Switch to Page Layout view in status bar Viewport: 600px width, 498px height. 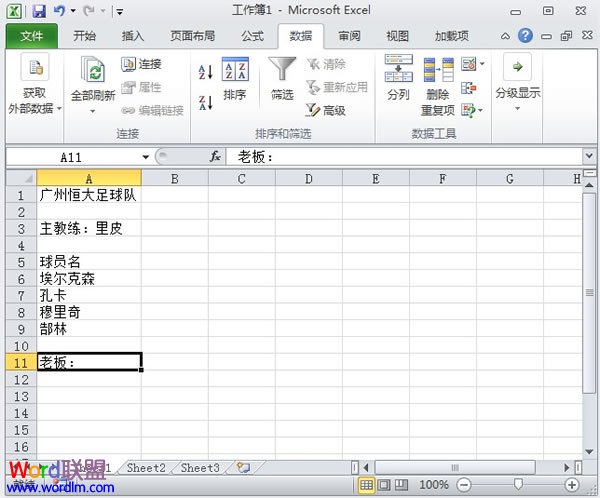pyautogui.click(x=385, y=485)
